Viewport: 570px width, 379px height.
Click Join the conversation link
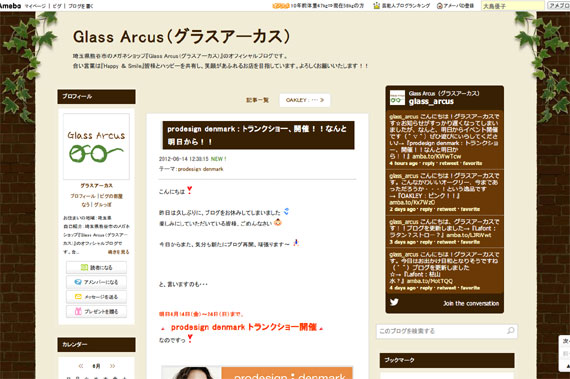(x=471, y=303)
